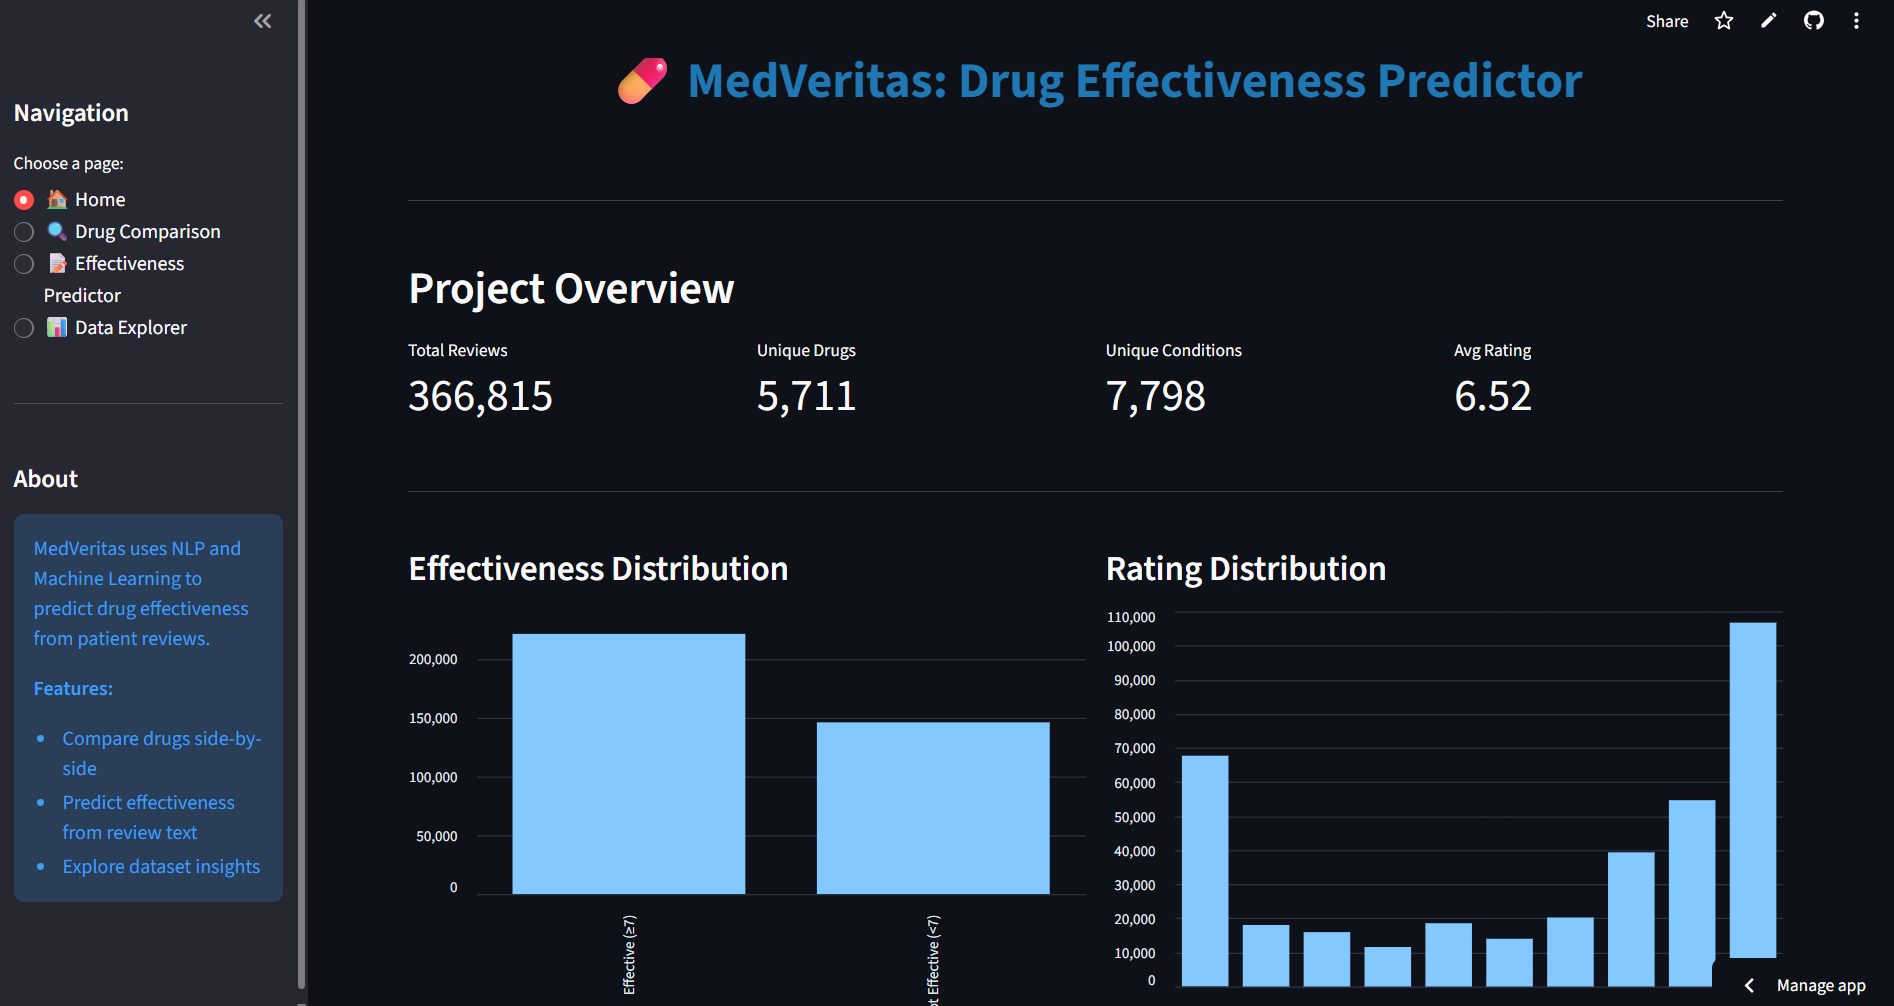Collapse the sidebar with the double-chevron
Image resolution: width=1894 pixels, height=1006 pixels.
tap(262, 20)
